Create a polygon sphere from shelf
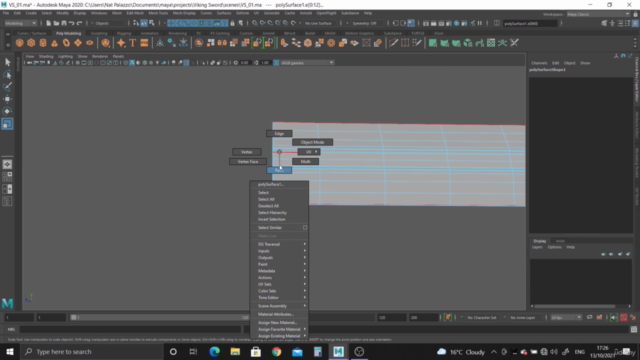The width and height of the screenshot is (640, 360). (19, 43)
